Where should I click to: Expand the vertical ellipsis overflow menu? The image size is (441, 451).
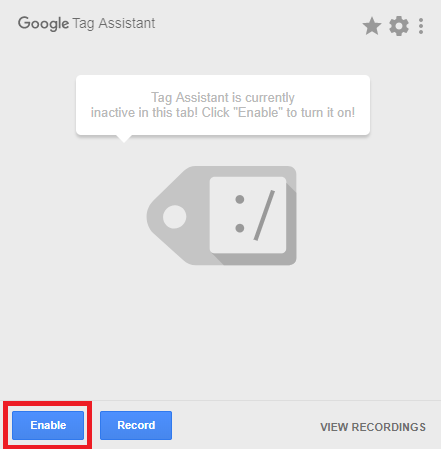[421, 26]
